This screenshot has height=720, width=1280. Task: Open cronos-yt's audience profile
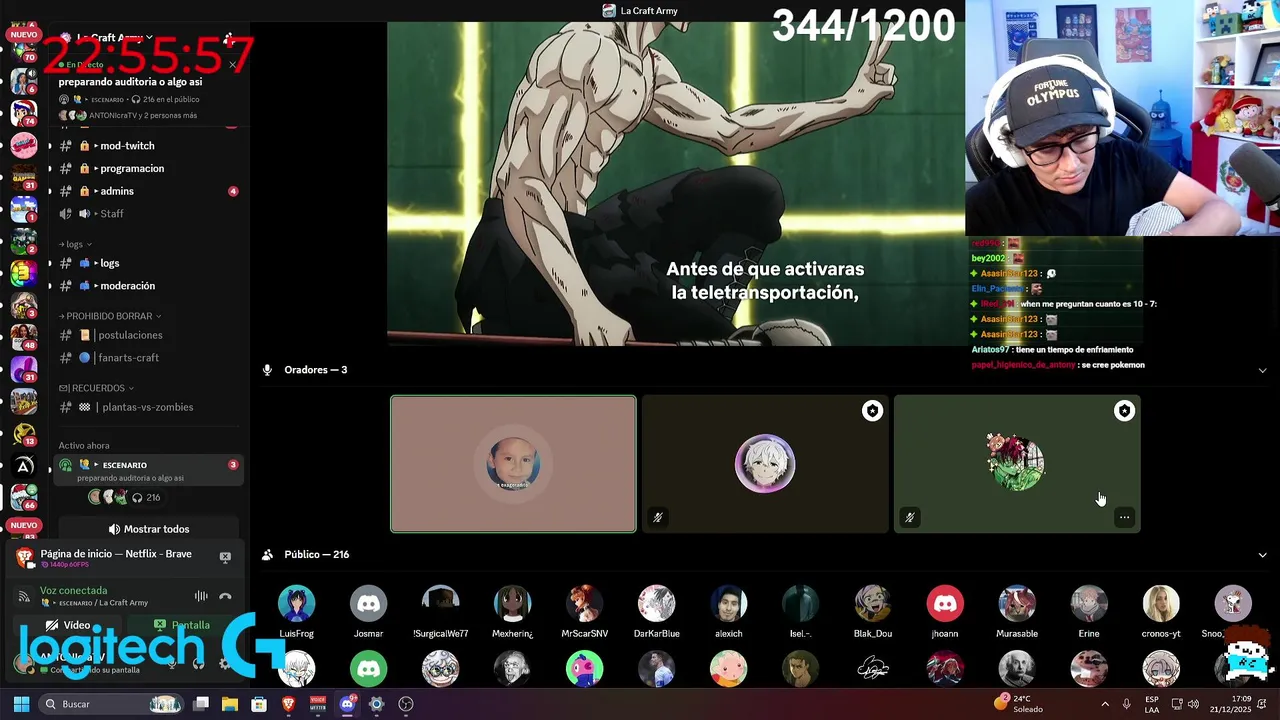[x=1161, y=611]
